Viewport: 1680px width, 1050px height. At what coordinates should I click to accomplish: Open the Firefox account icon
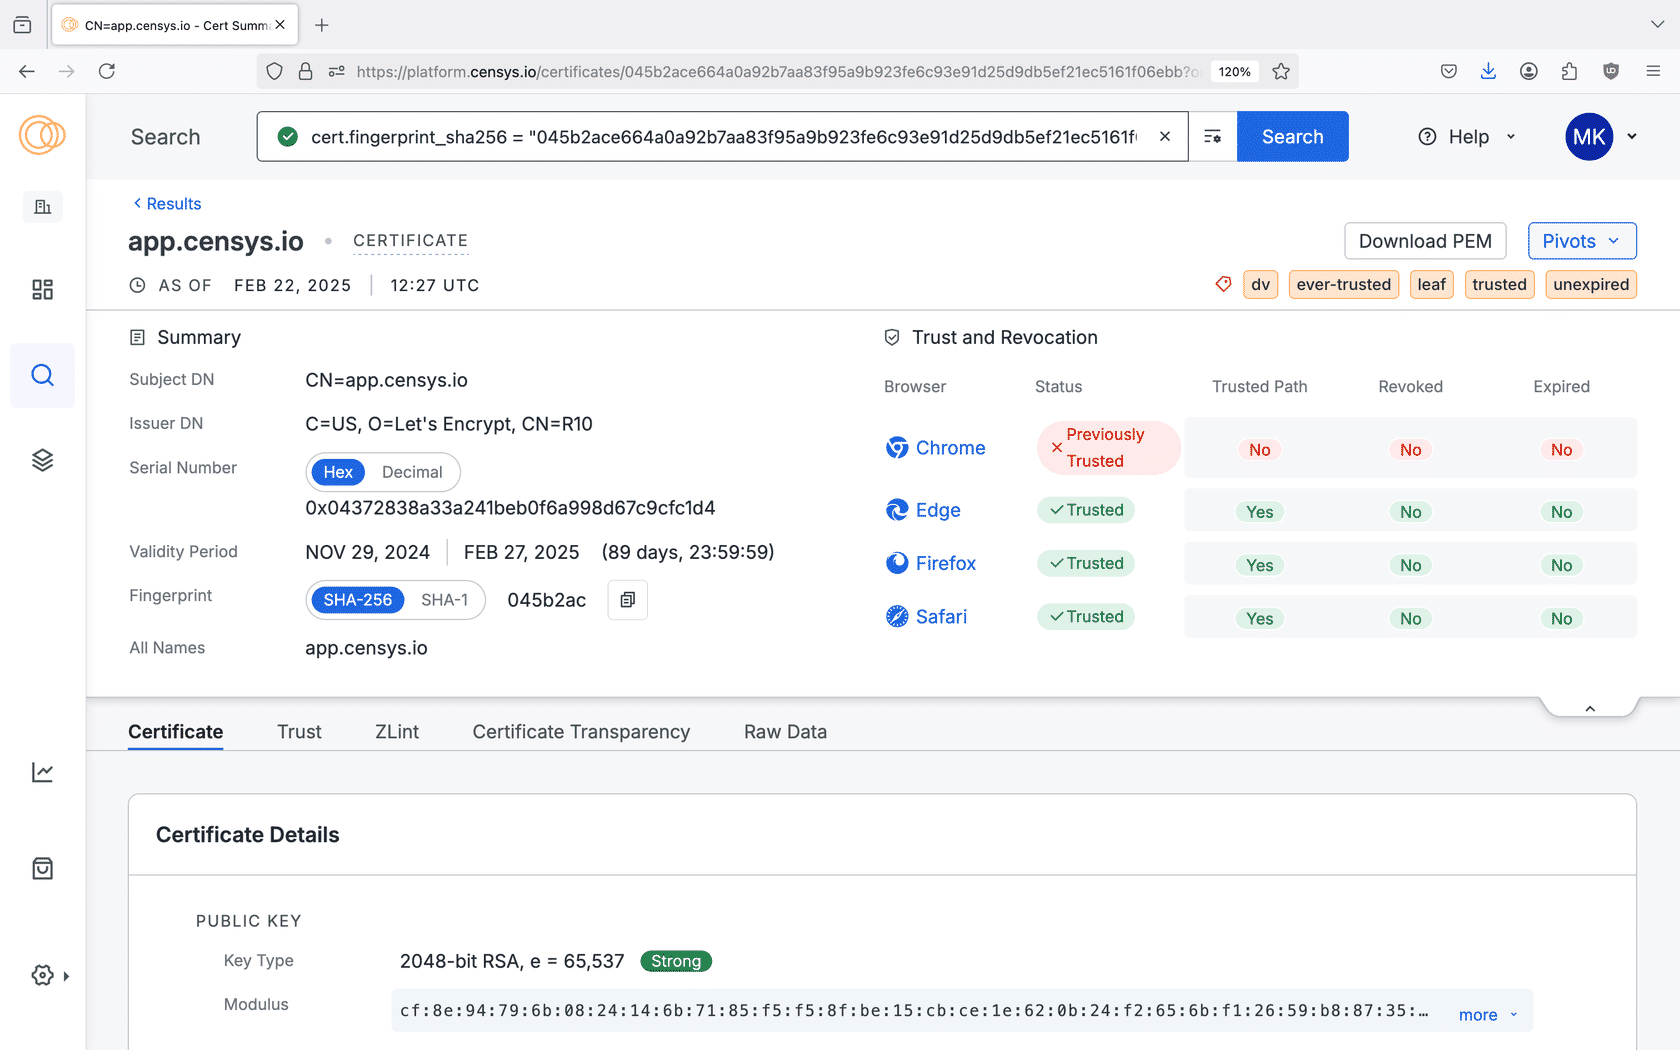[1529, 71]
